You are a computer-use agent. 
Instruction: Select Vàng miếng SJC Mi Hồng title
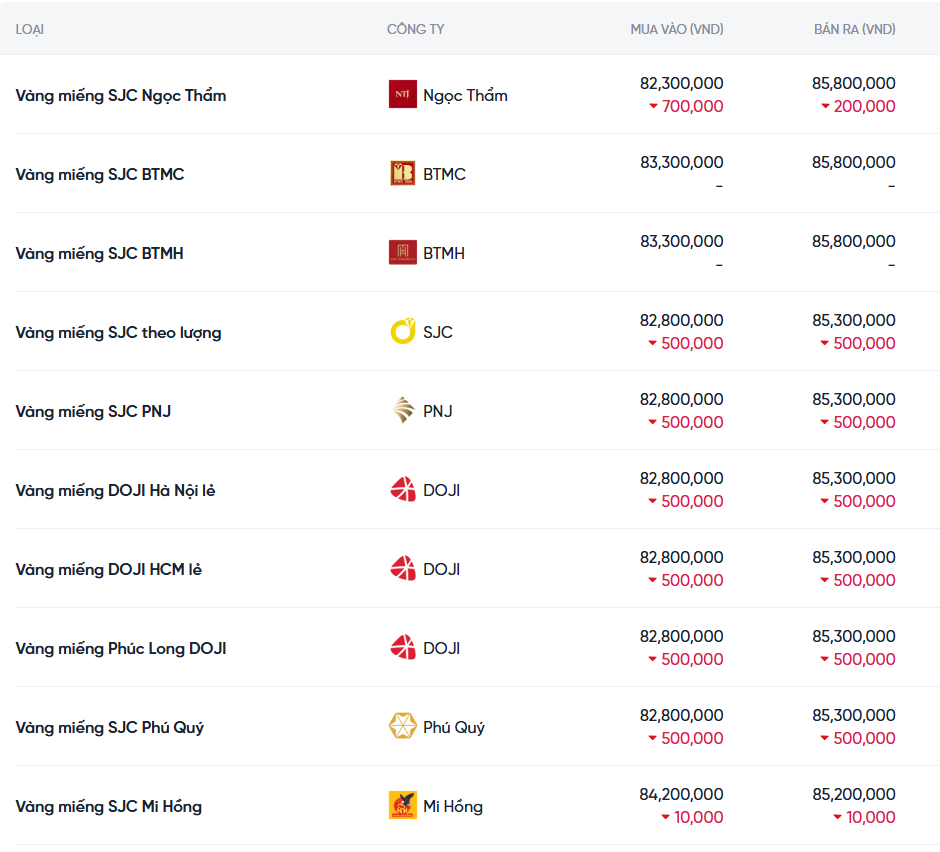[109, 806]
